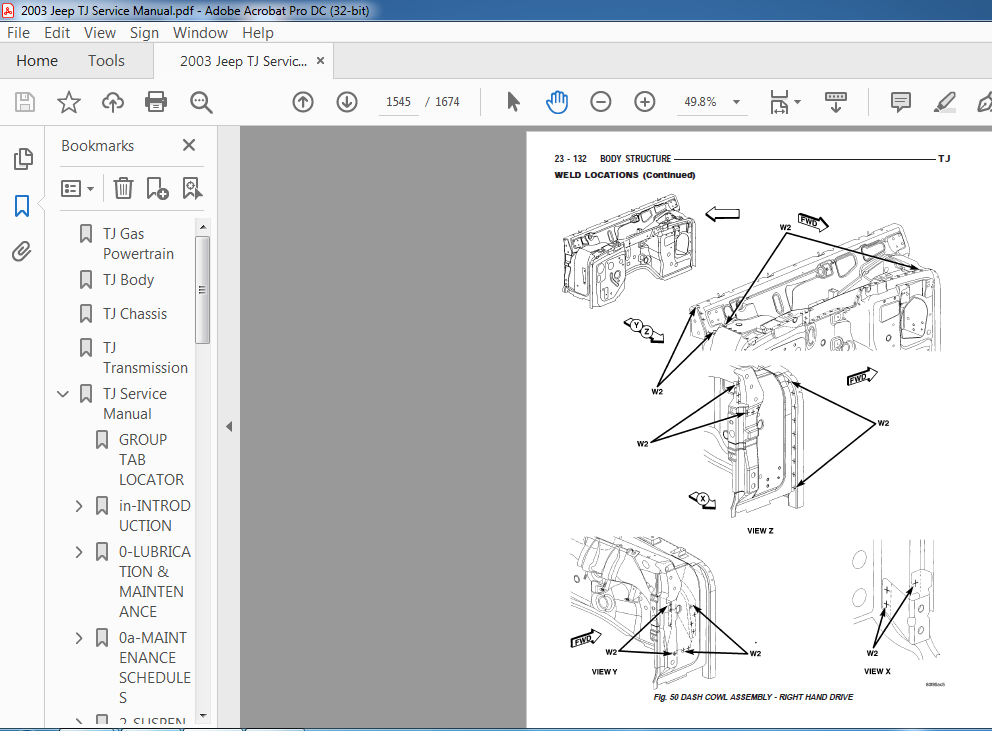Click bookmarks scrollbar up arrow

pos(203,227)
